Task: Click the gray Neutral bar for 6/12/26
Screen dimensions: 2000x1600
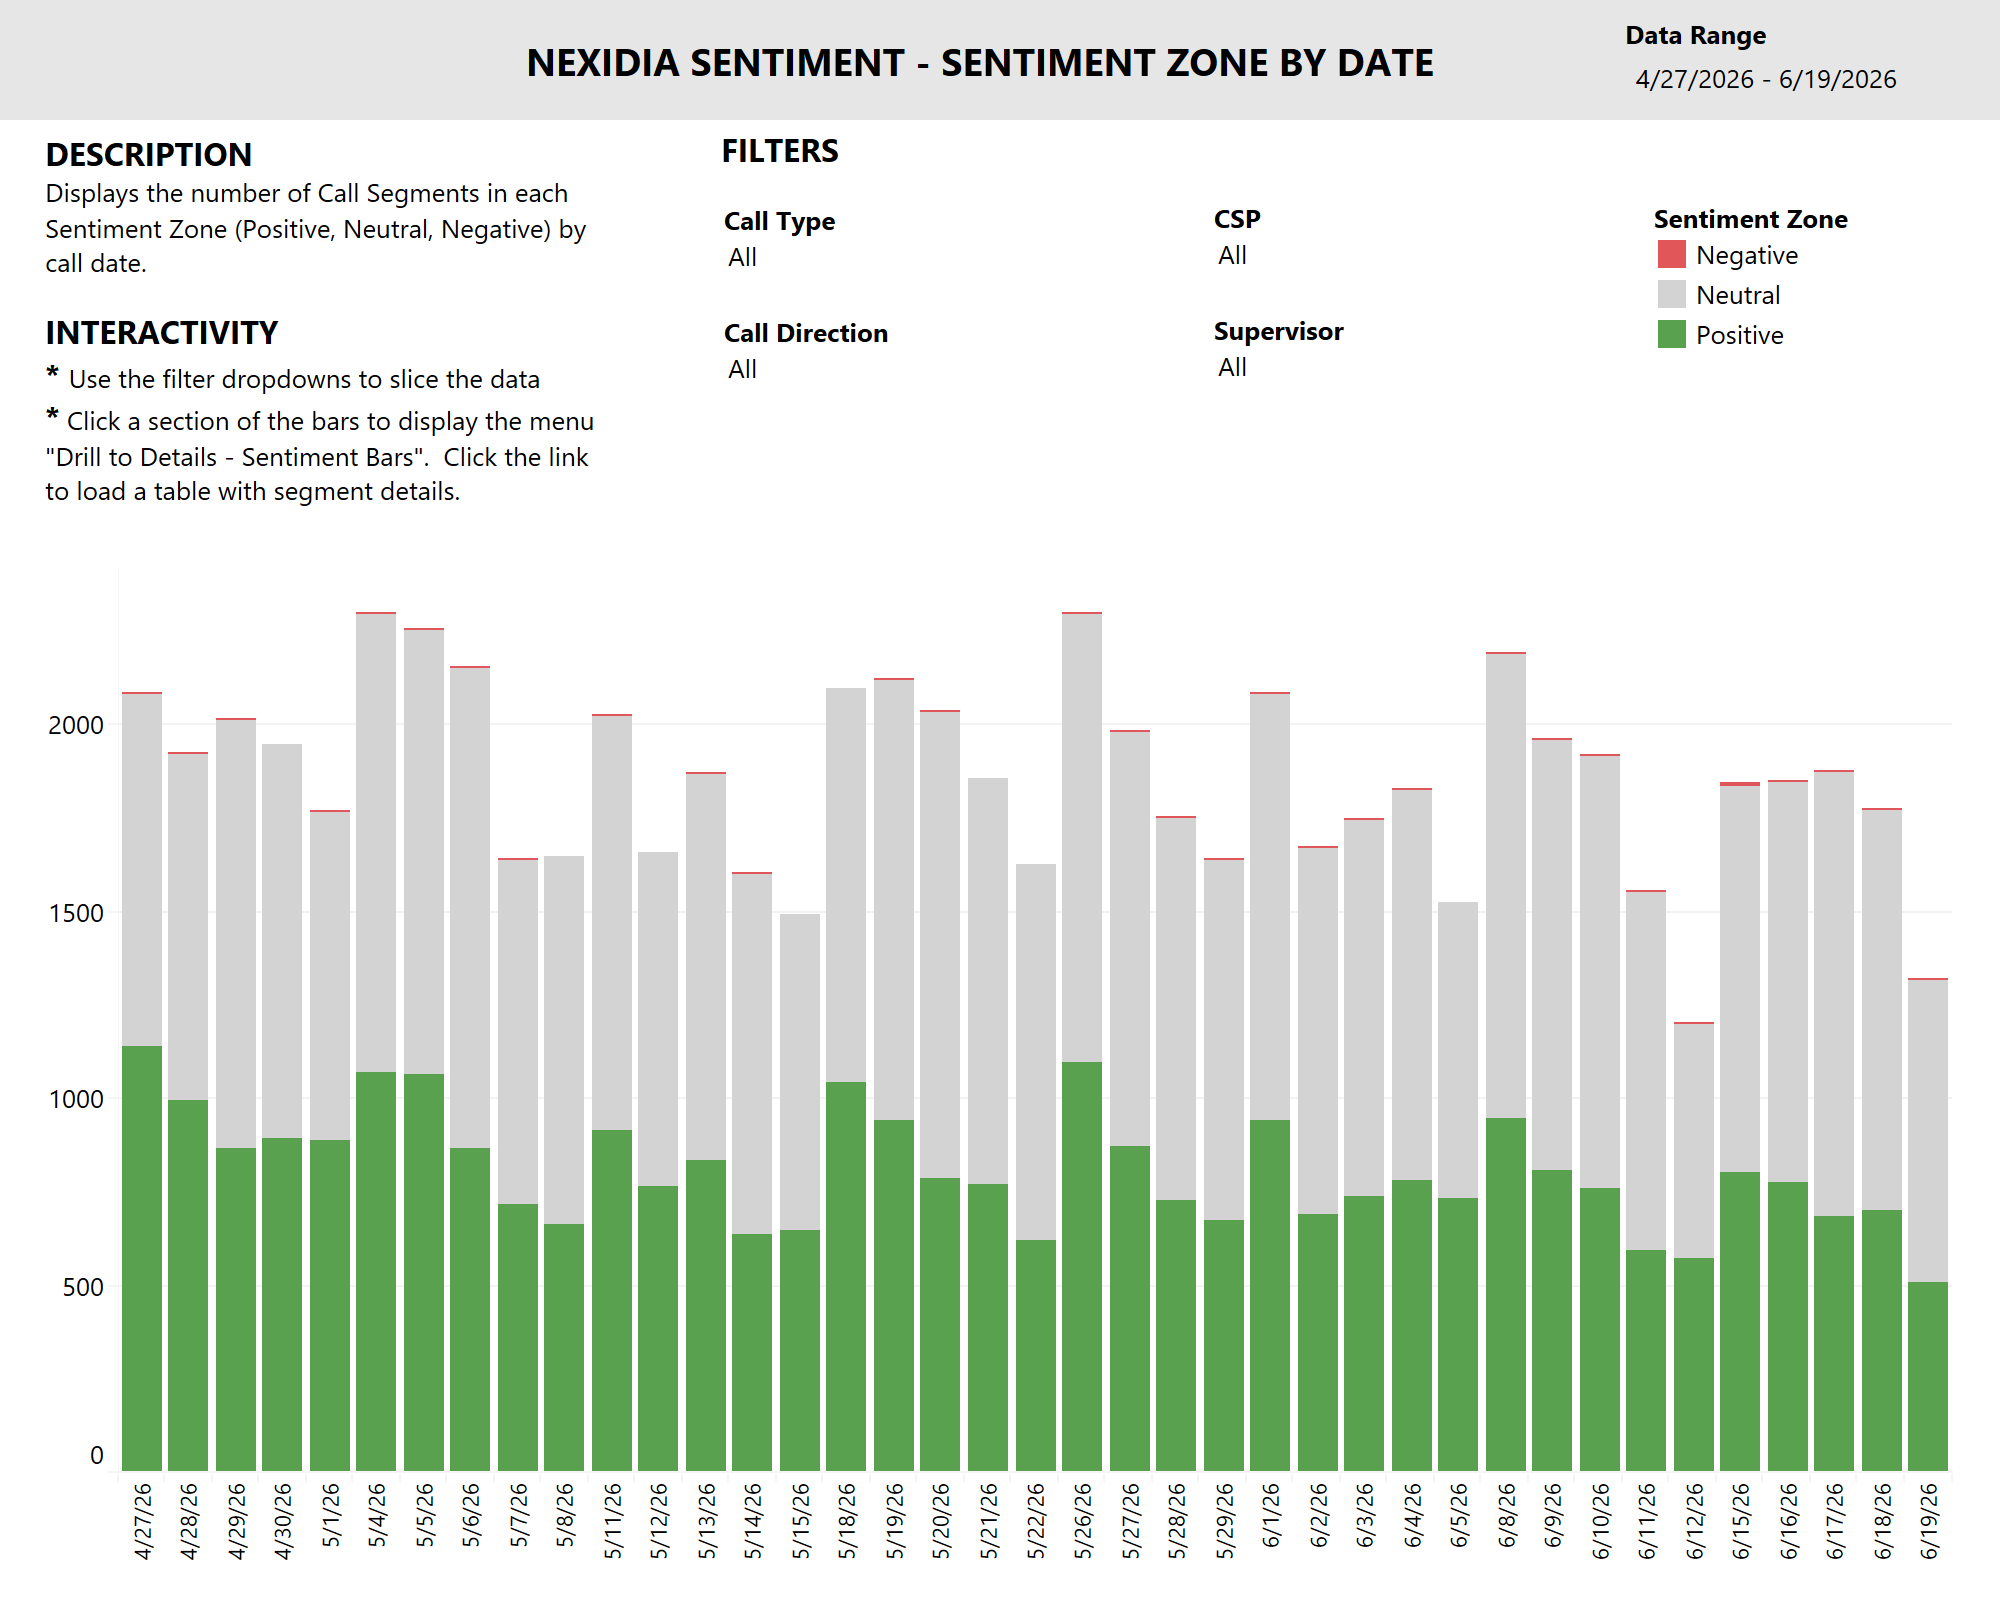Action: pos(1694,1141)
